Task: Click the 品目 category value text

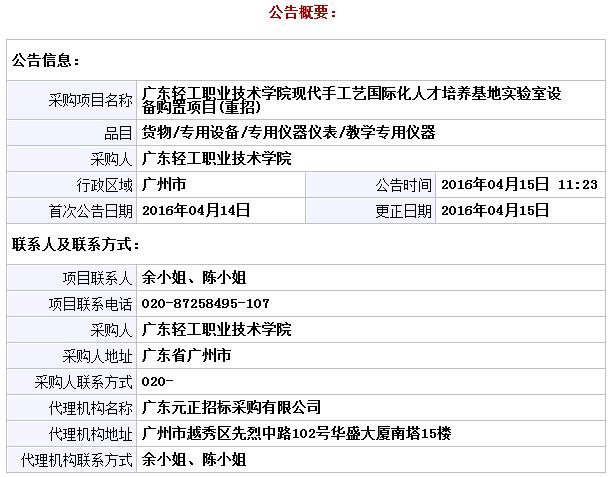Action: click(x=288, y=133)
